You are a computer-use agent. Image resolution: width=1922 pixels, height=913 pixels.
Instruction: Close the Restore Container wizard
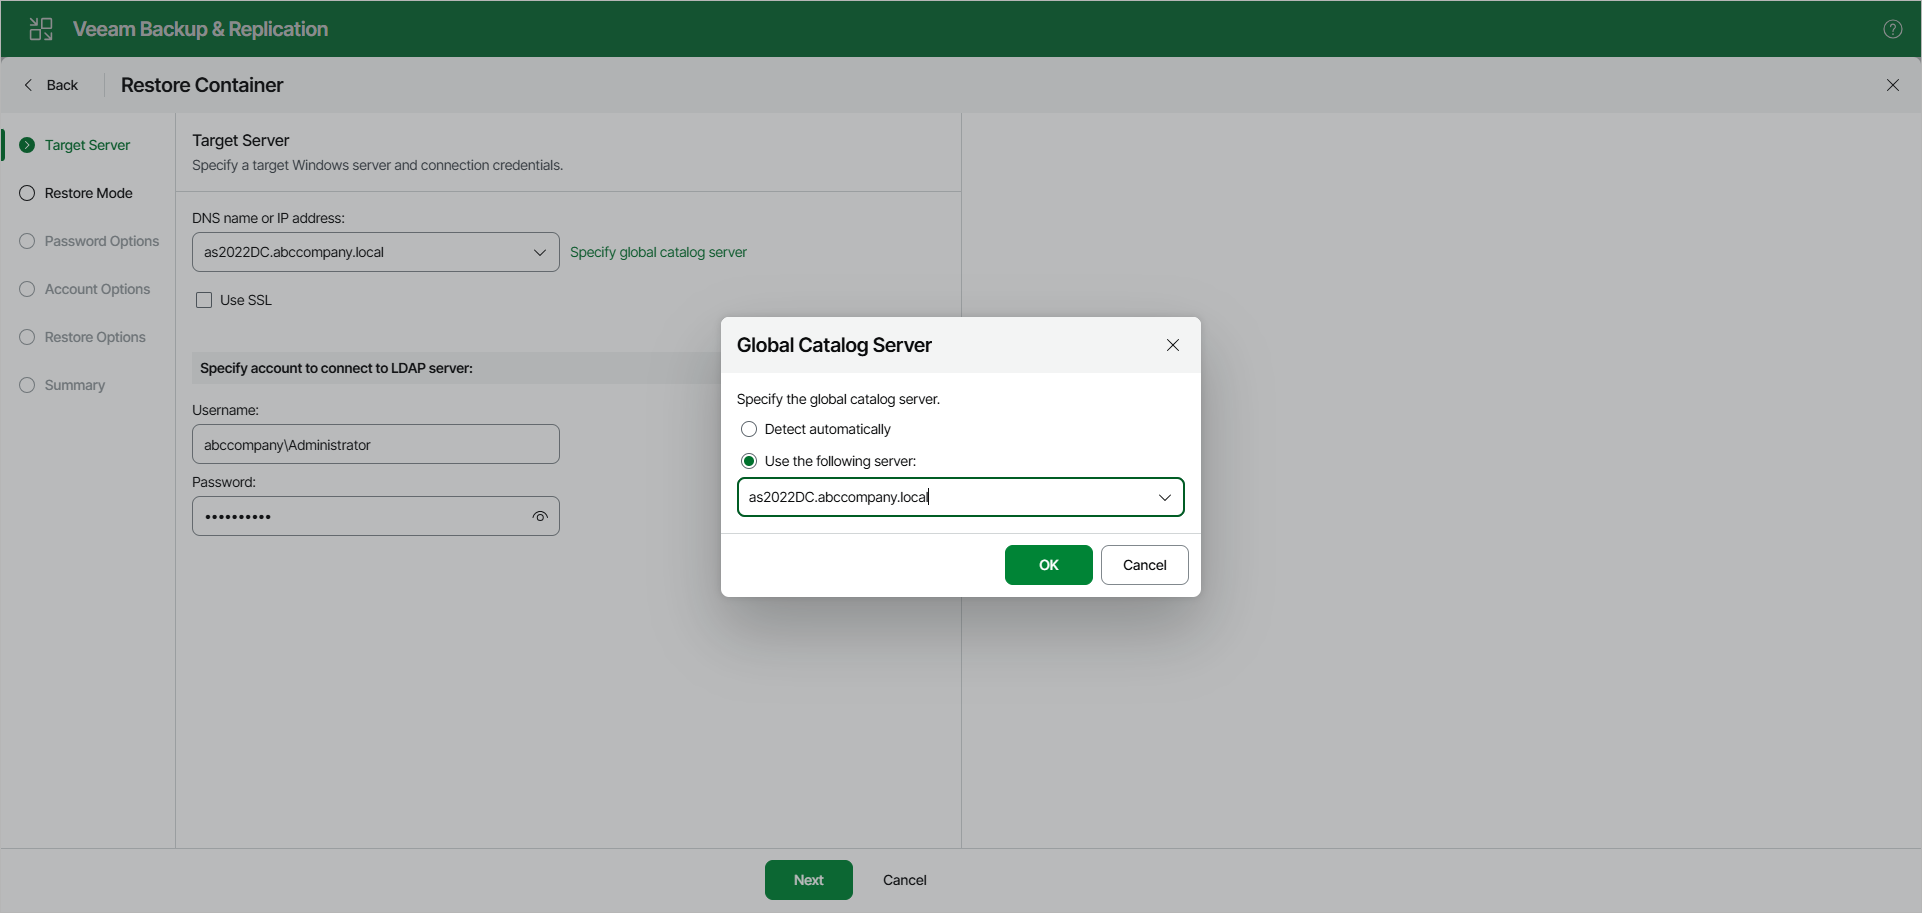(x=1892, y=85)
